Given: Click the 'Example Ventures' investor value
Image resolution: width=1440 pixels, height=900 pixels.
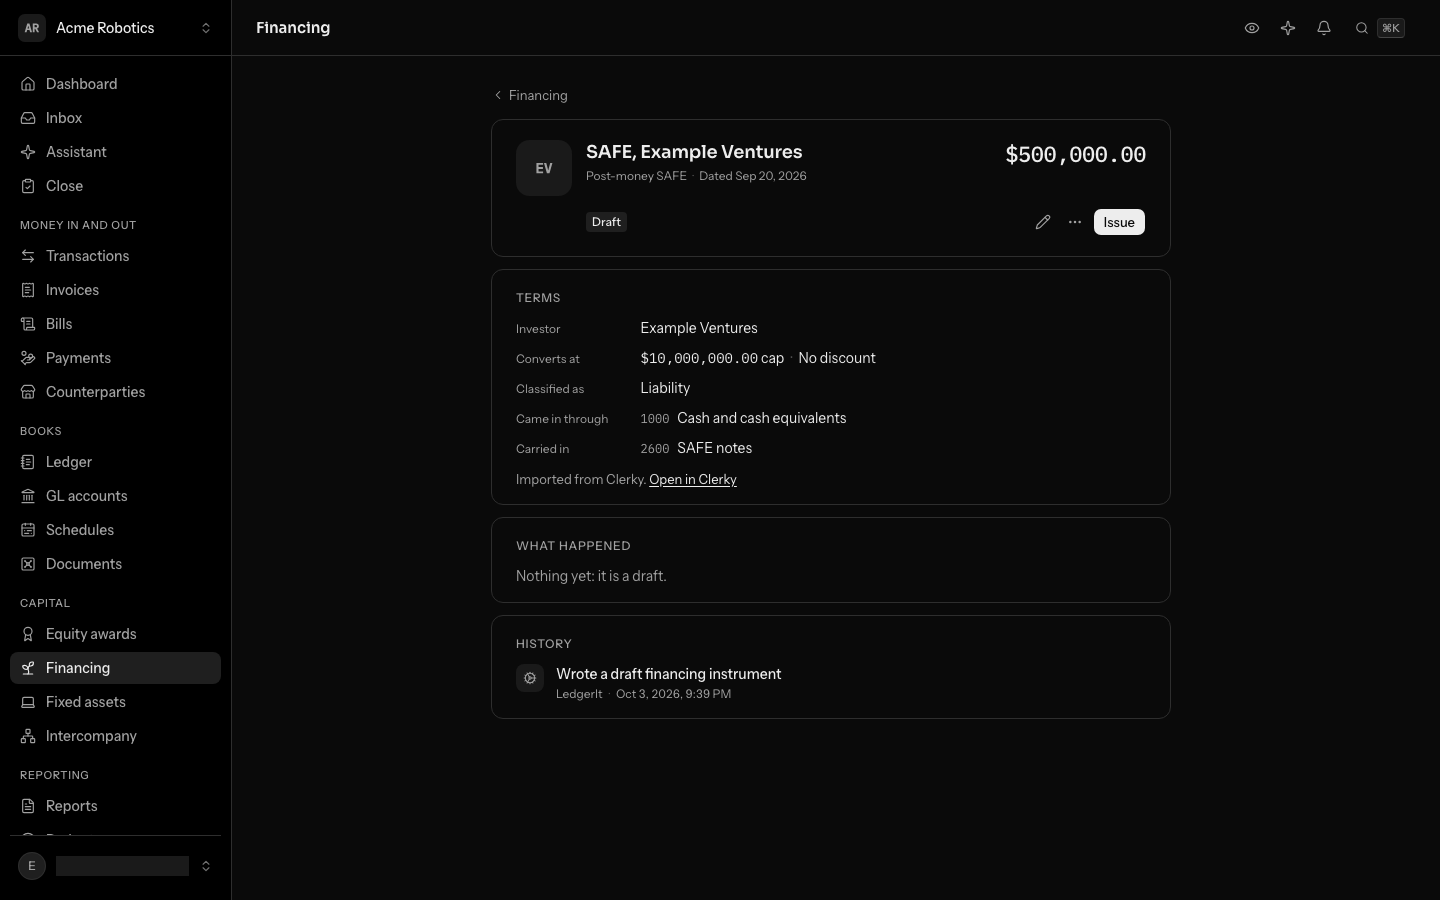Looking at the screenshot, I should tap(699, 328).
